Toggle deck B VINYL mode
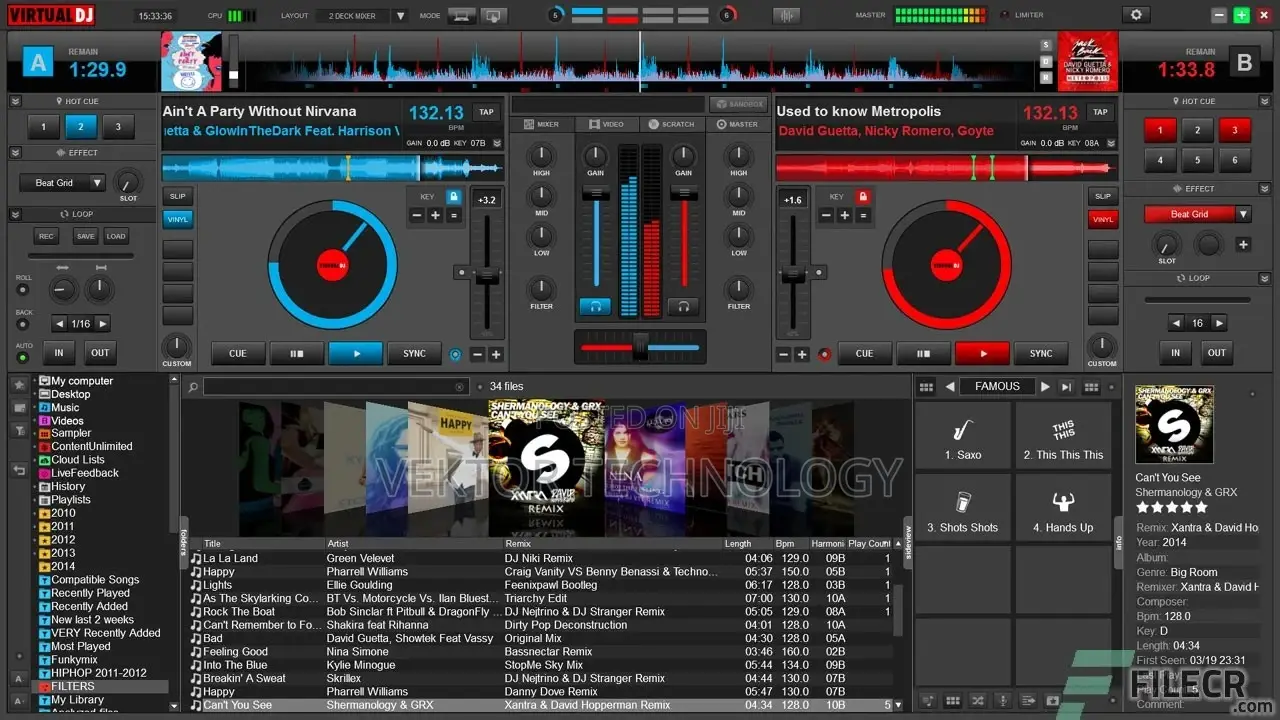The height and width of the screenshot is (720, 1280). [x=1103, y=219]
